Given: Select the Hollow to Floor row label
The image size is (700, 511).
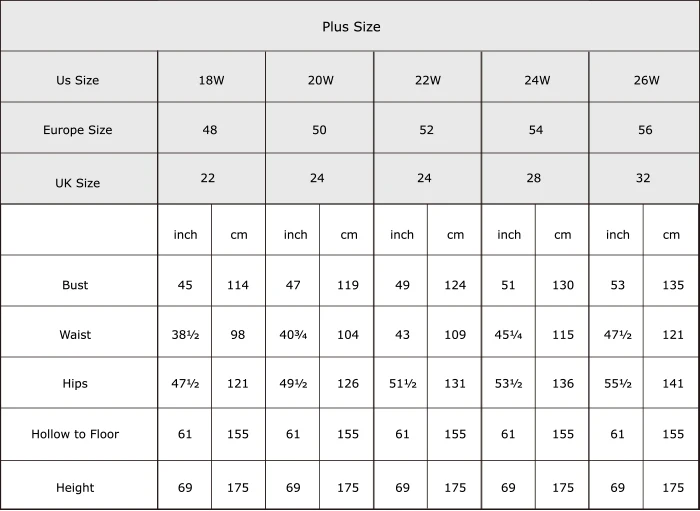Looking at the screenshot, I should pyautogui.click(x=75, y=435).
